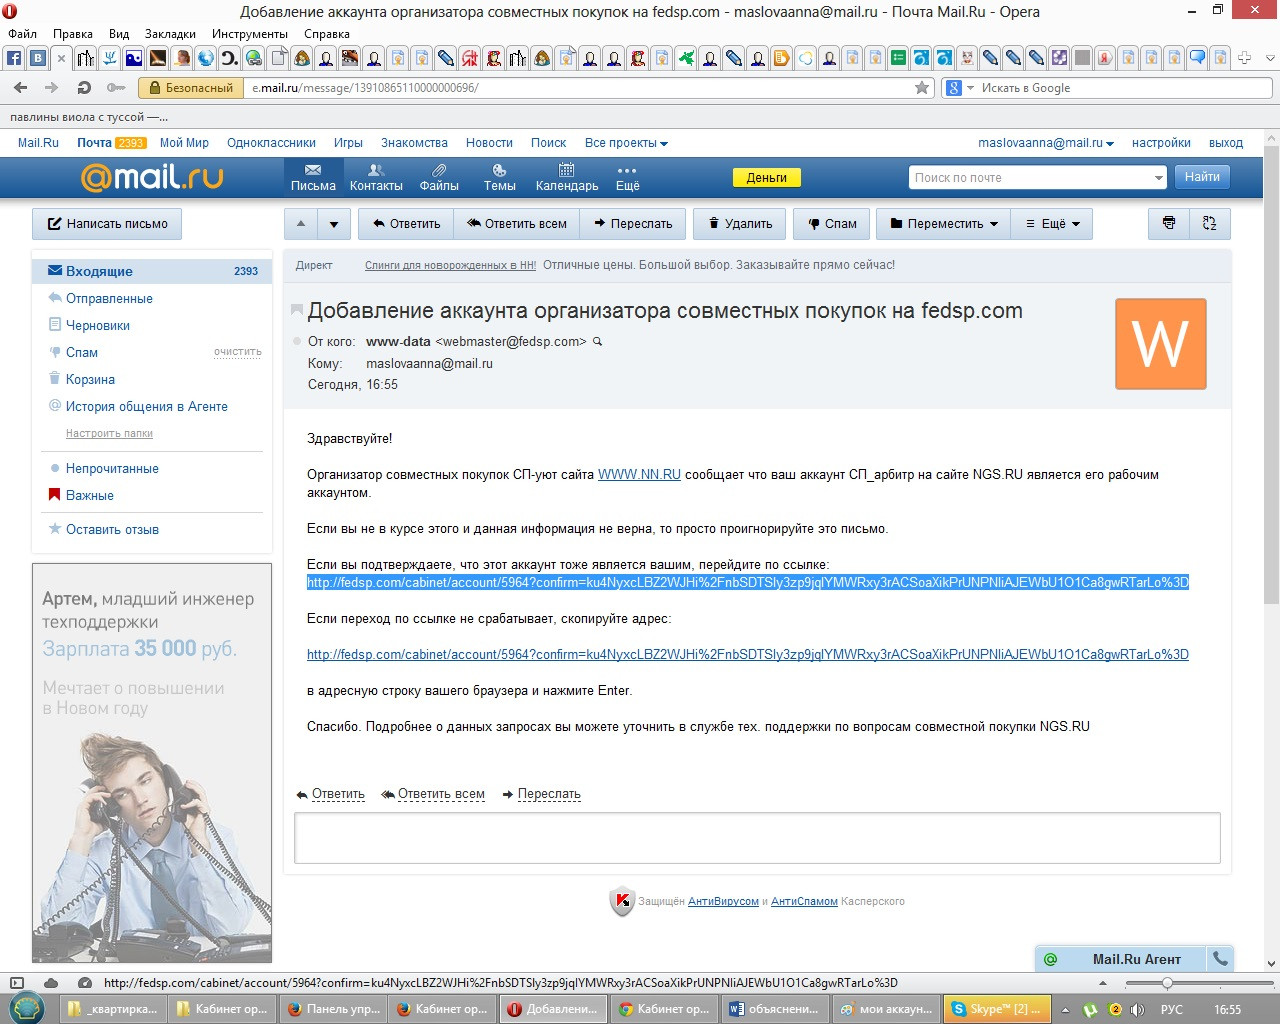This screenshot has width=1280, height=1024.
Task: Bookmark page with the star icon
Action: tap(922, 88)
